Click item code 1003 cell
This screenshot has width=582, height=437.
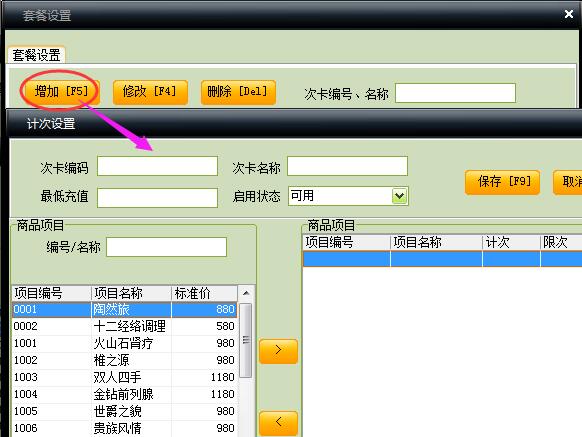click(52, 377)
